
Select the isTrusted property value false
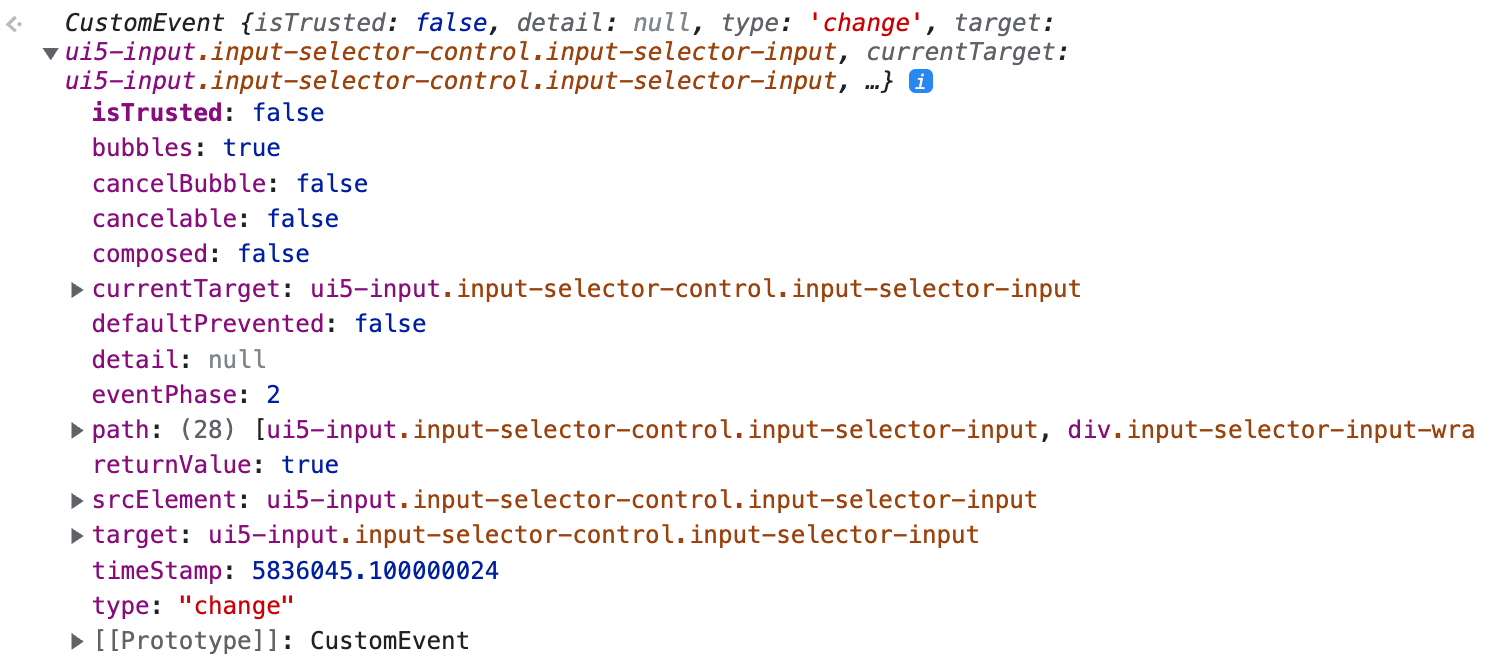click(x=288, y=112)
